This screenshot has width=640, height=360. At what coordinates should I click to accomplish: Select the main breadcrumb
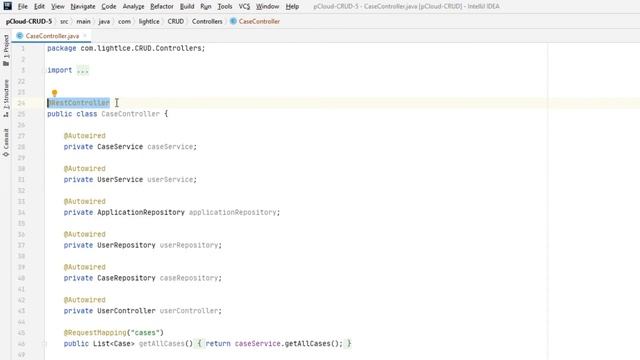coord(83,21)
